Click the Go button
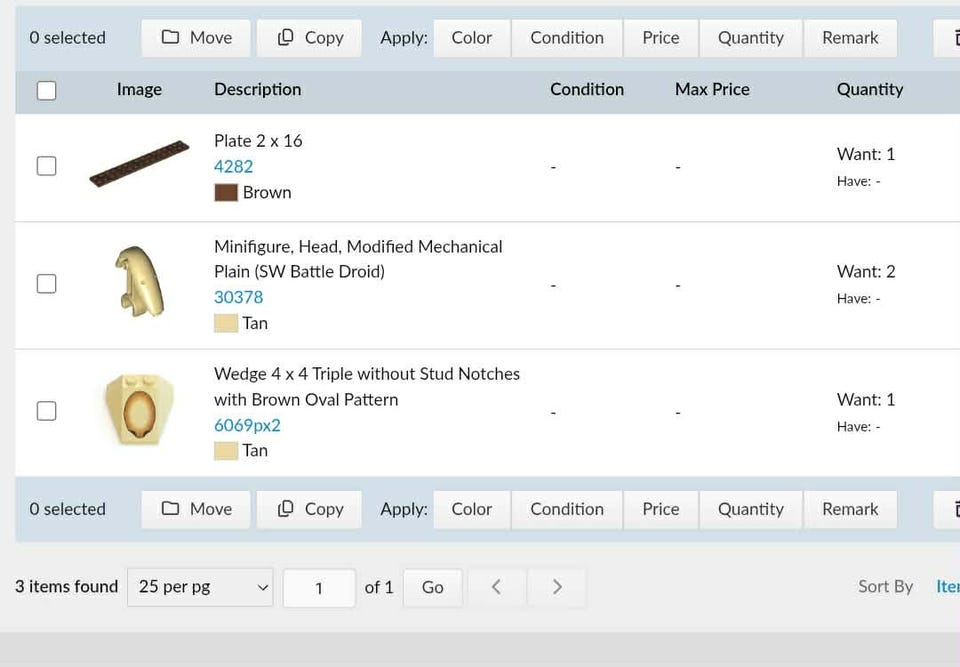Screen dimensions: 960x667 click(x=432, y=587)
